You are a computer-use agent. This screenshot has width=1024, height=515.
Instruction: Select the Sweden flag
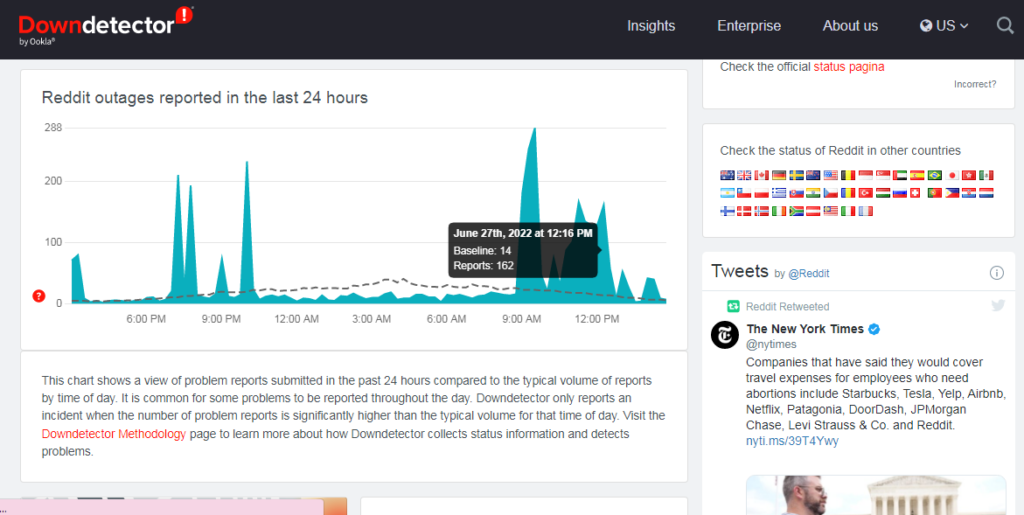(x=797, y=175)
